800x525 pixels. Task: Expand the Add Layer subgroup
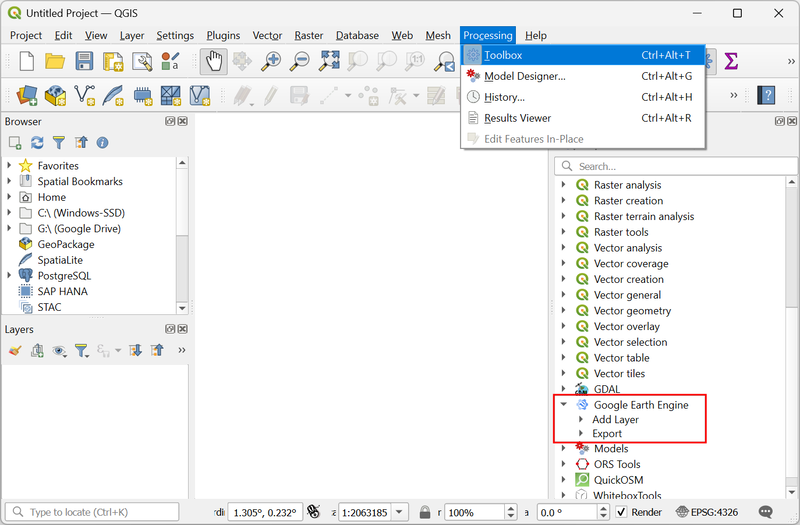tap(581, 419)
